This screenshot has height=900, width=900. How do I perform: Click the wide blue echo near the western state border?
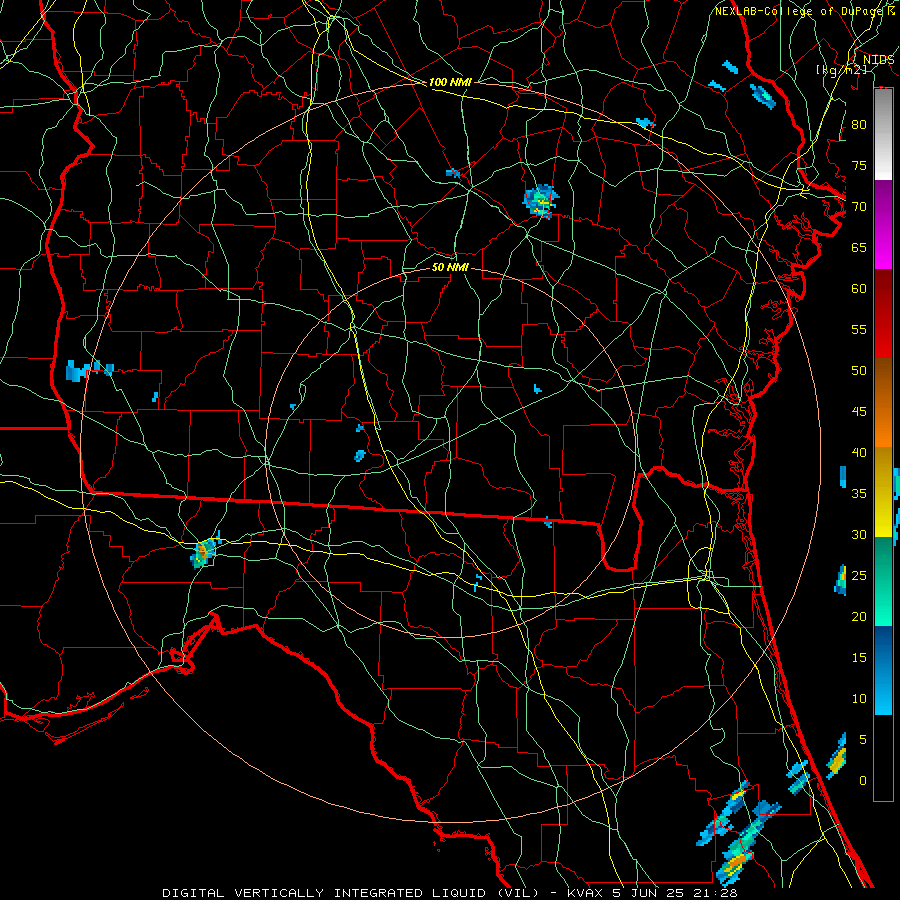pyautogui.click(x=90, y=370)
